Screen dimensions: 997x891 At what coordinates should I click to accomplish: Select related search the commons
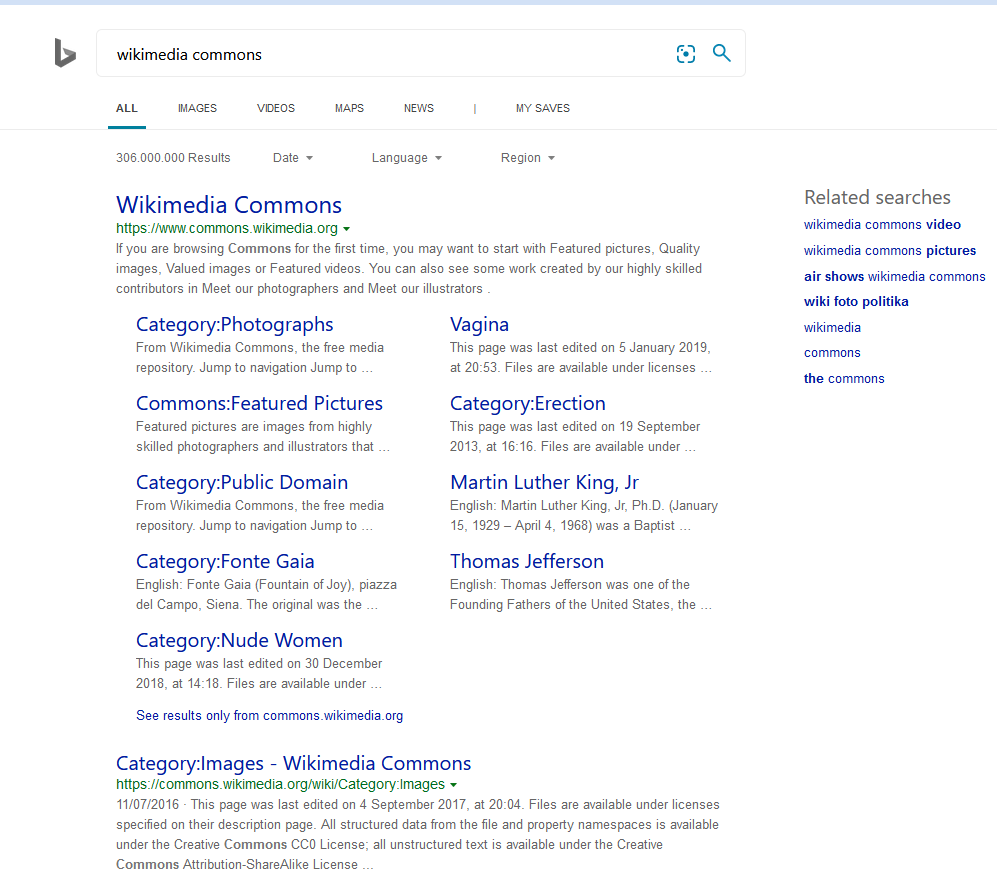pos(844,378)
